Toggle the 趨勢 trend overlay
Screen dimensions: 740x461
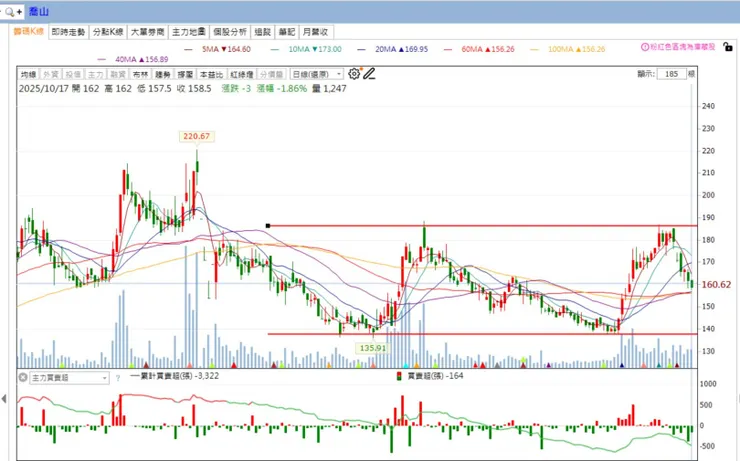163,75
